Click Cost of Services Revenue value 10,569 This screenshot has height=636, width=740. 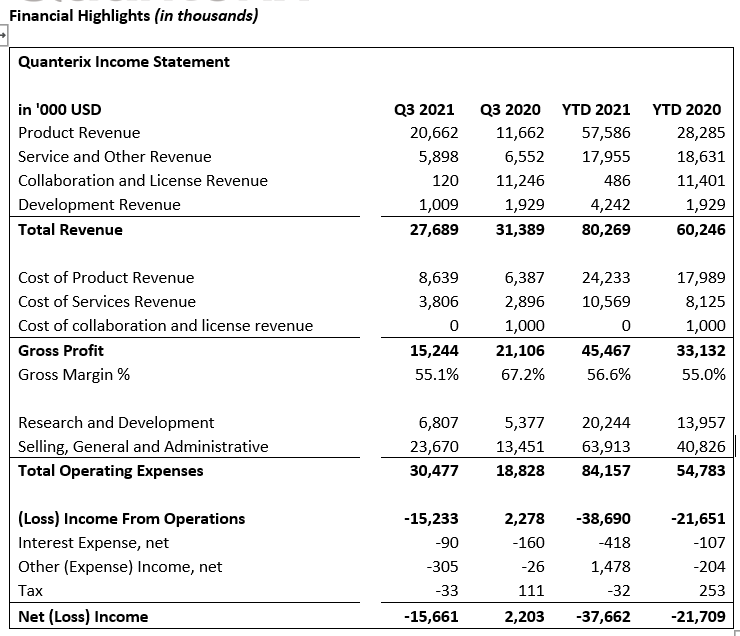click(605, 301)
